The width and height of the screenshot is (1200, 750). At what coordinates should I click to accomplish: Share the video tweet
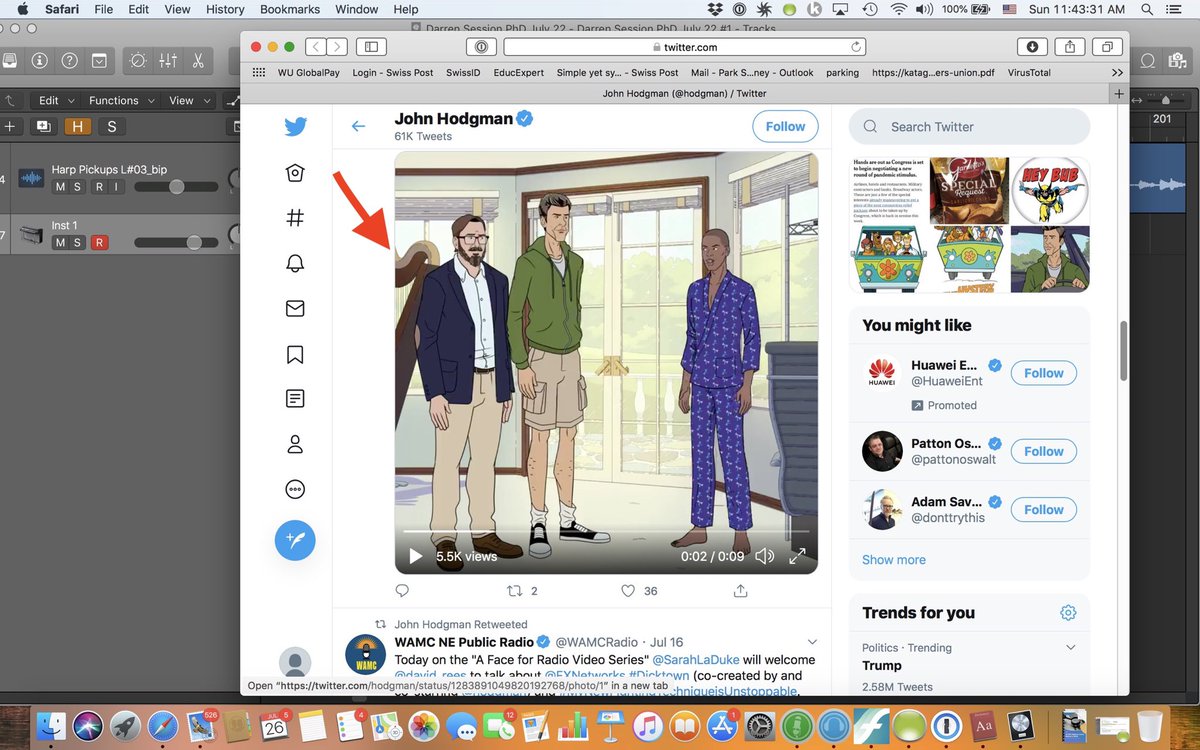(741, 591)
